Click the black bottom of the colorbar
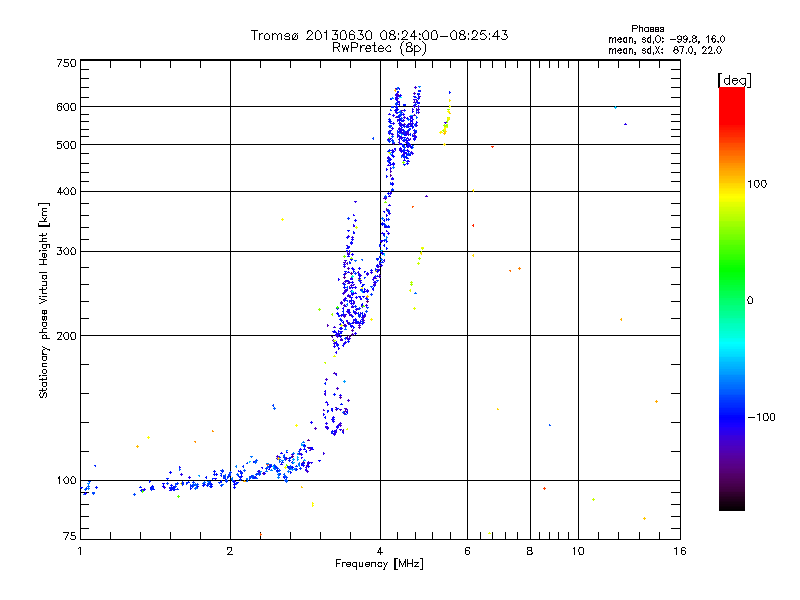 [x=732, y=503]
